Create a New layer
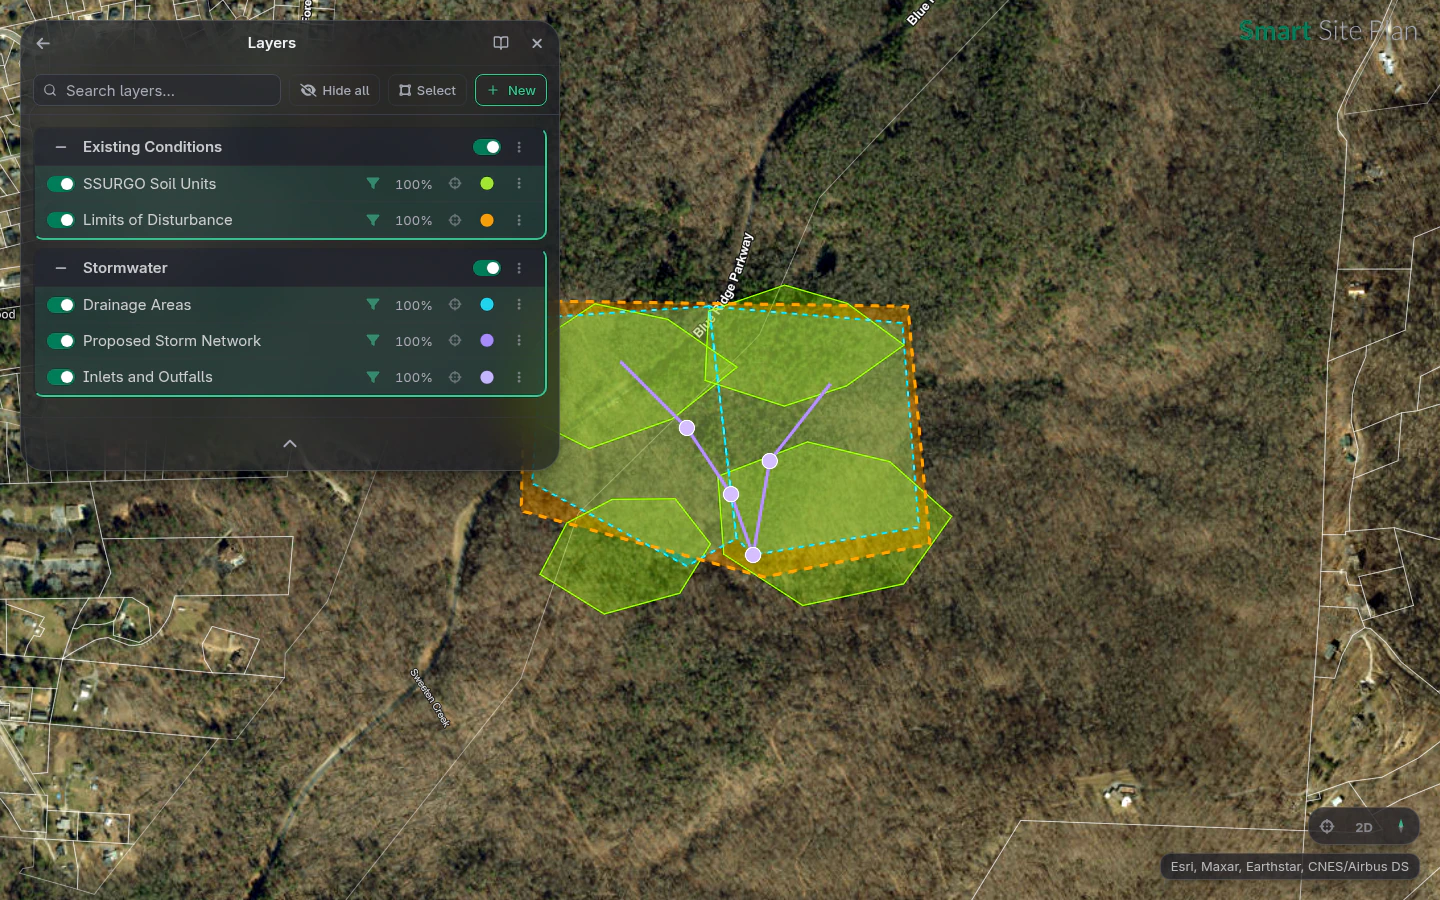 [511, 90]
